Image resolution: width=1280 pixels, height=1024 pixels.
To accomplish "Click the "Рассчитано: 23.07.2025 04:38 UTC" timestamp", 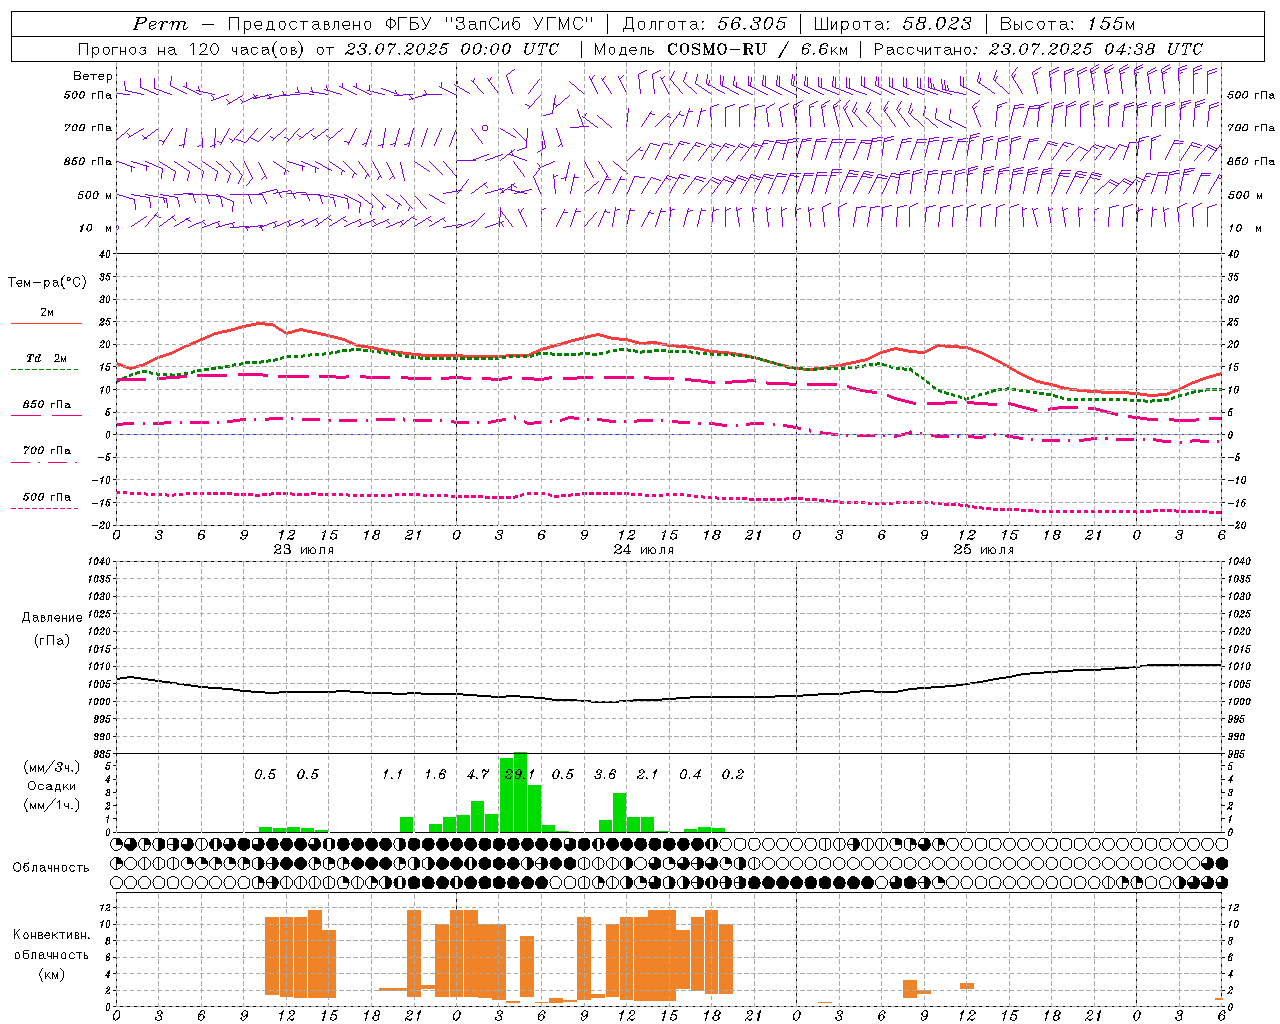I will pos(1037,49).
